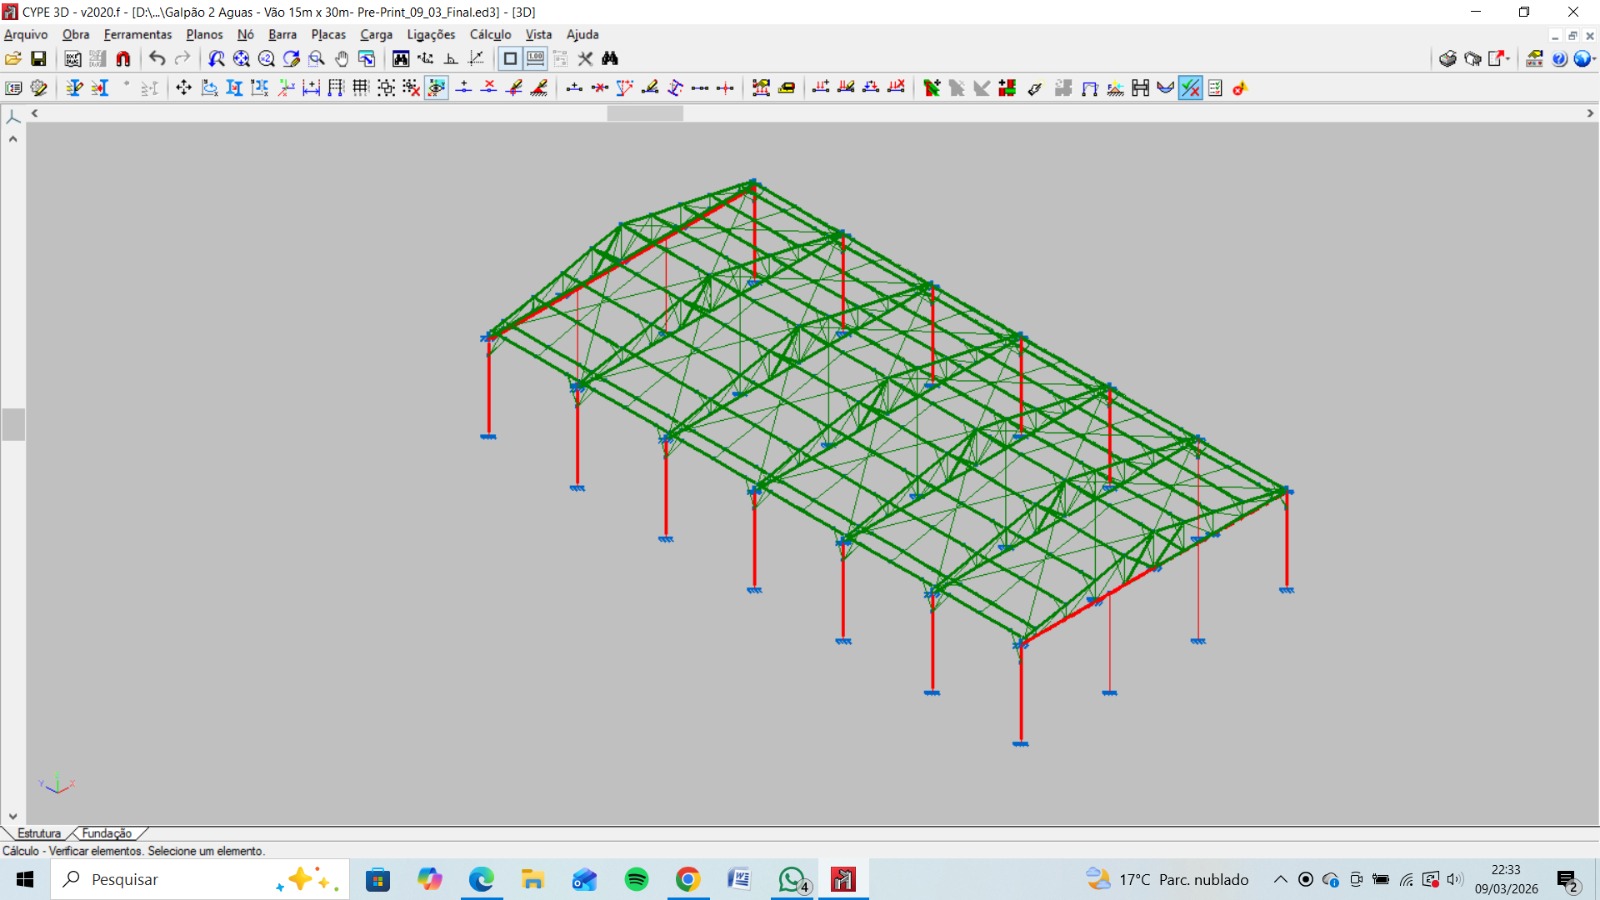Click the binoculars search icon
This screenshot has width=1600, height=900.
(x=610, y=59)
